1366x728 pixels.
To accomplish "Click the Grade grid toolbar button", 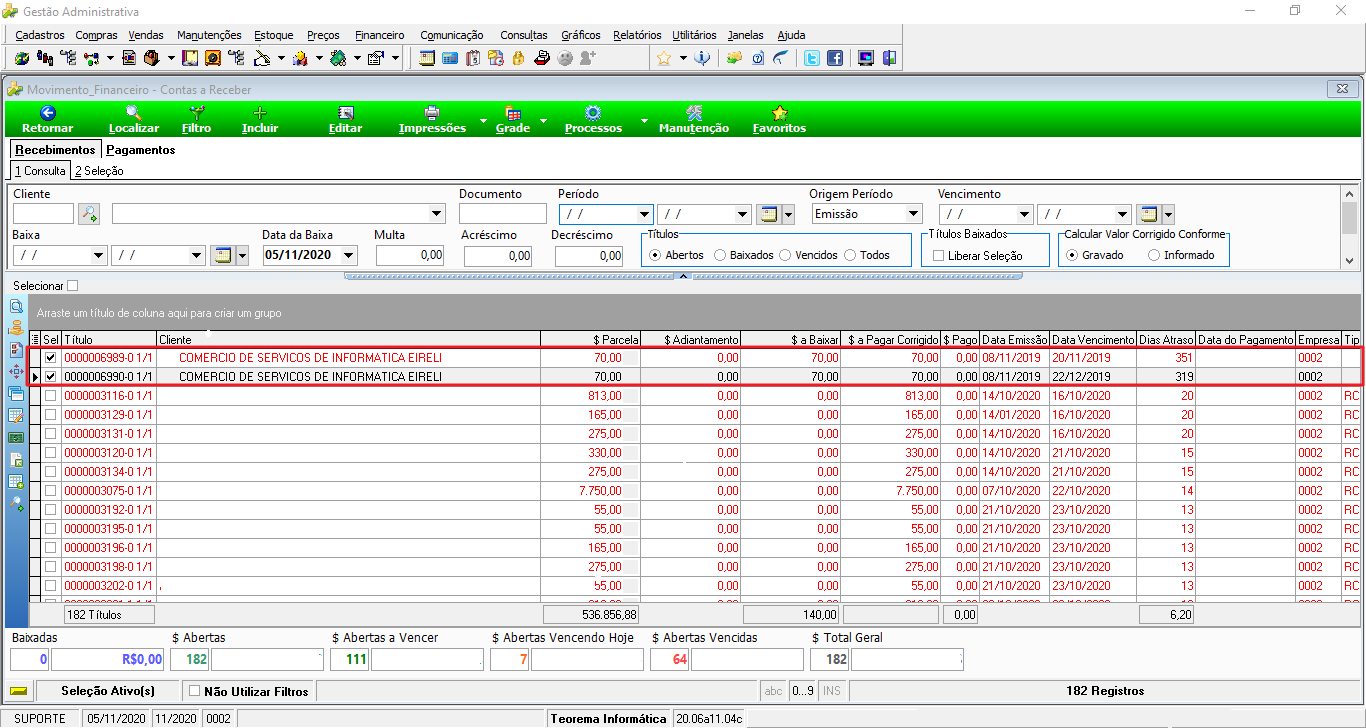I will pos(513,120).
